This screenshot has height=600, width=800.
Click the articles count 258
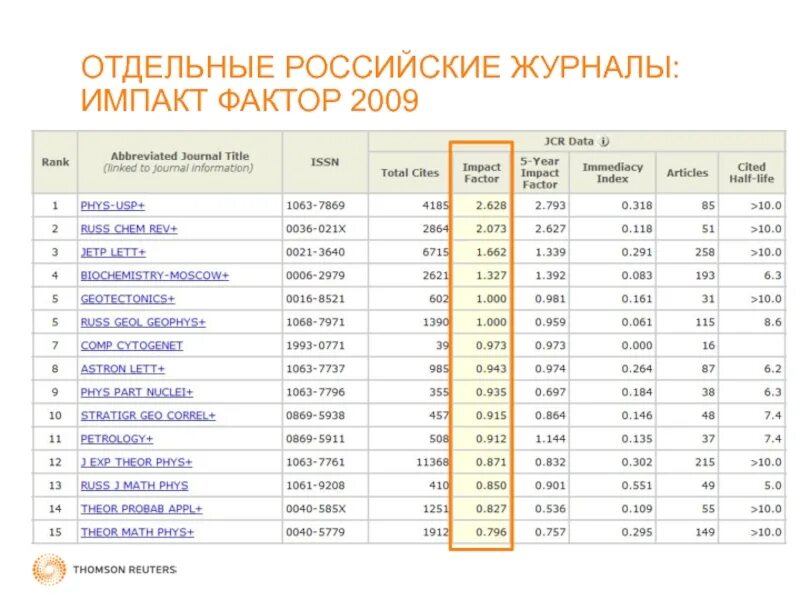pyautogui.click(x=705, y=253)
